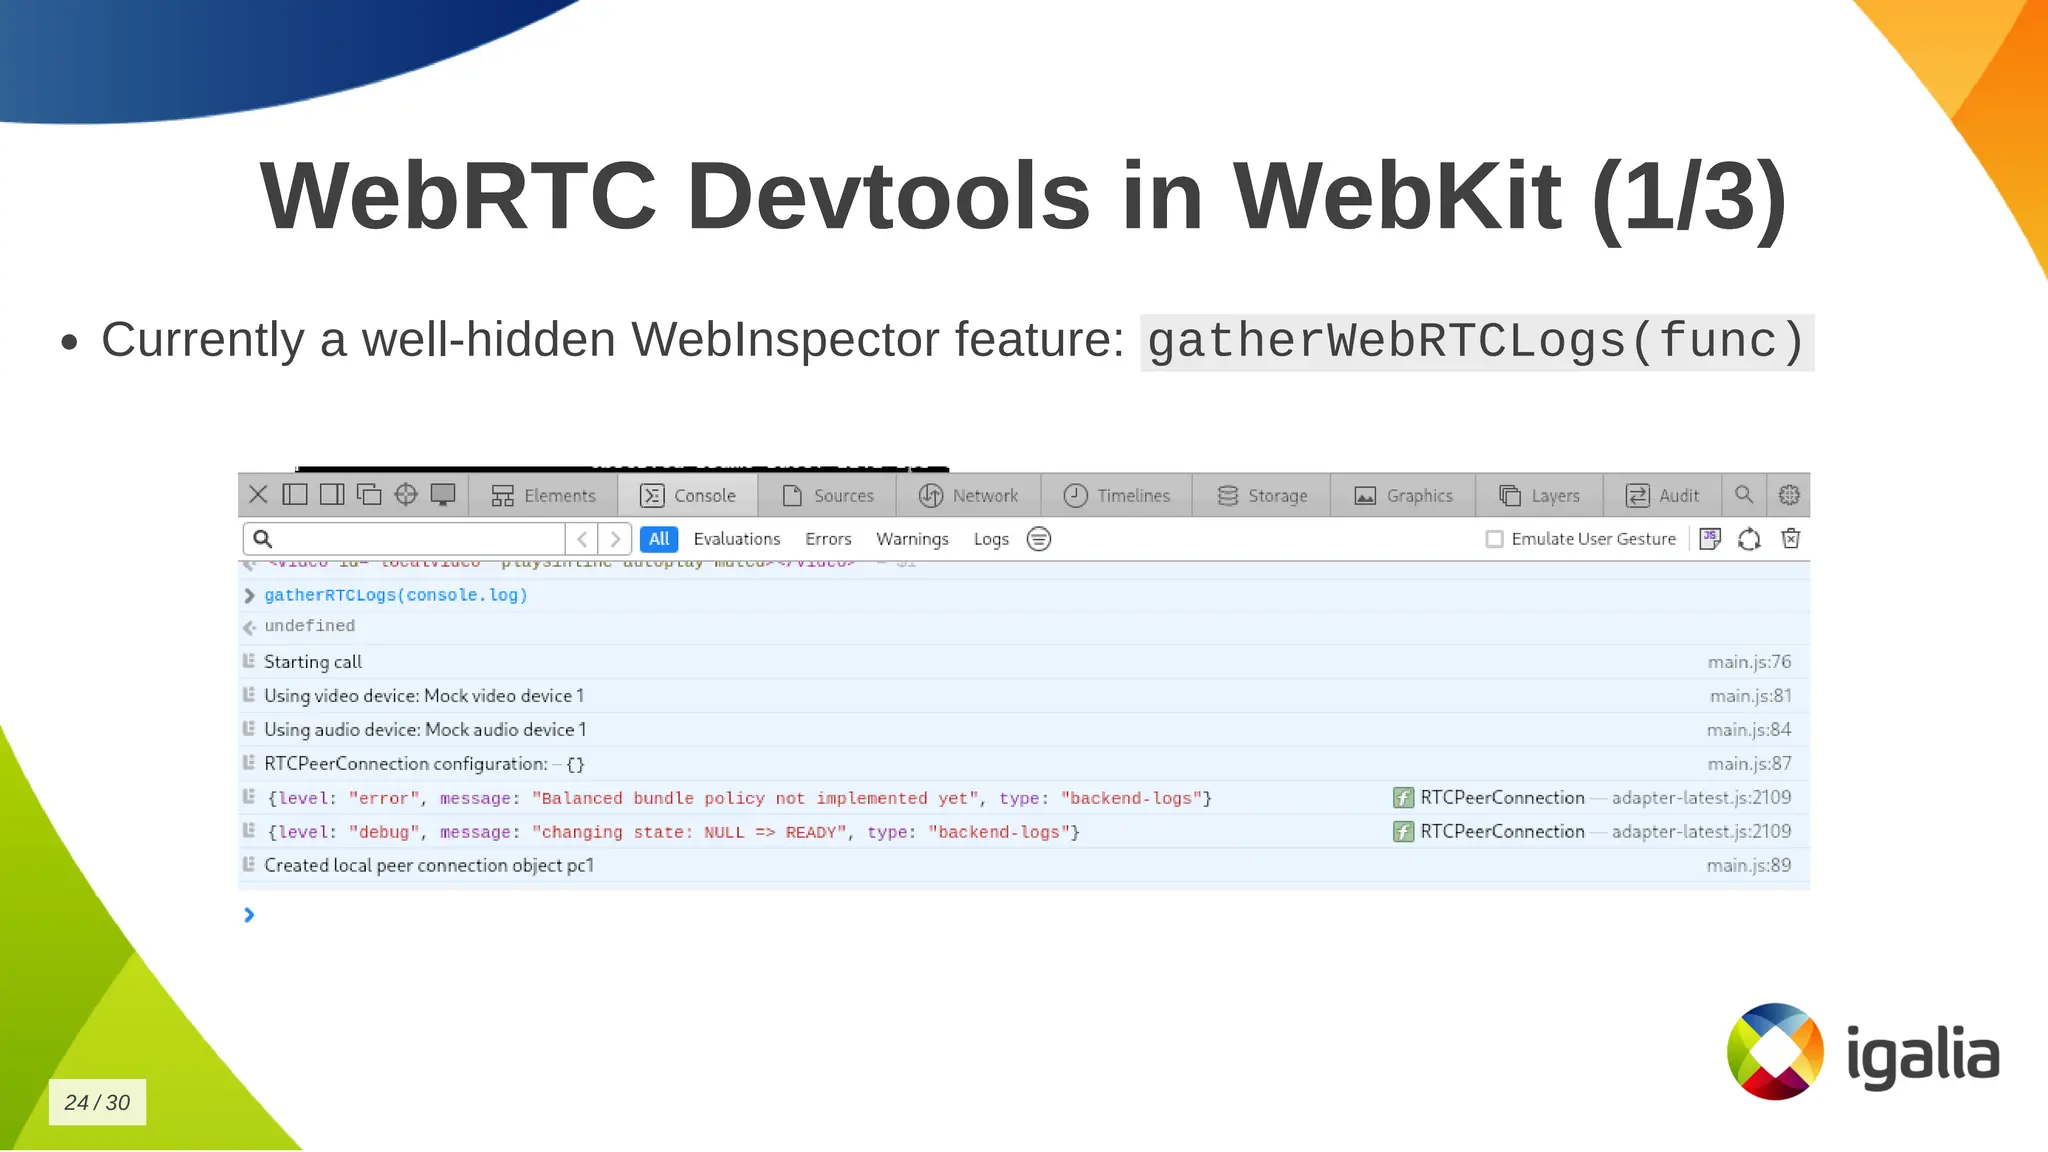Open the Storage tab
This screenshot has width=2048, height=1152.
(x=1261, y=495)
